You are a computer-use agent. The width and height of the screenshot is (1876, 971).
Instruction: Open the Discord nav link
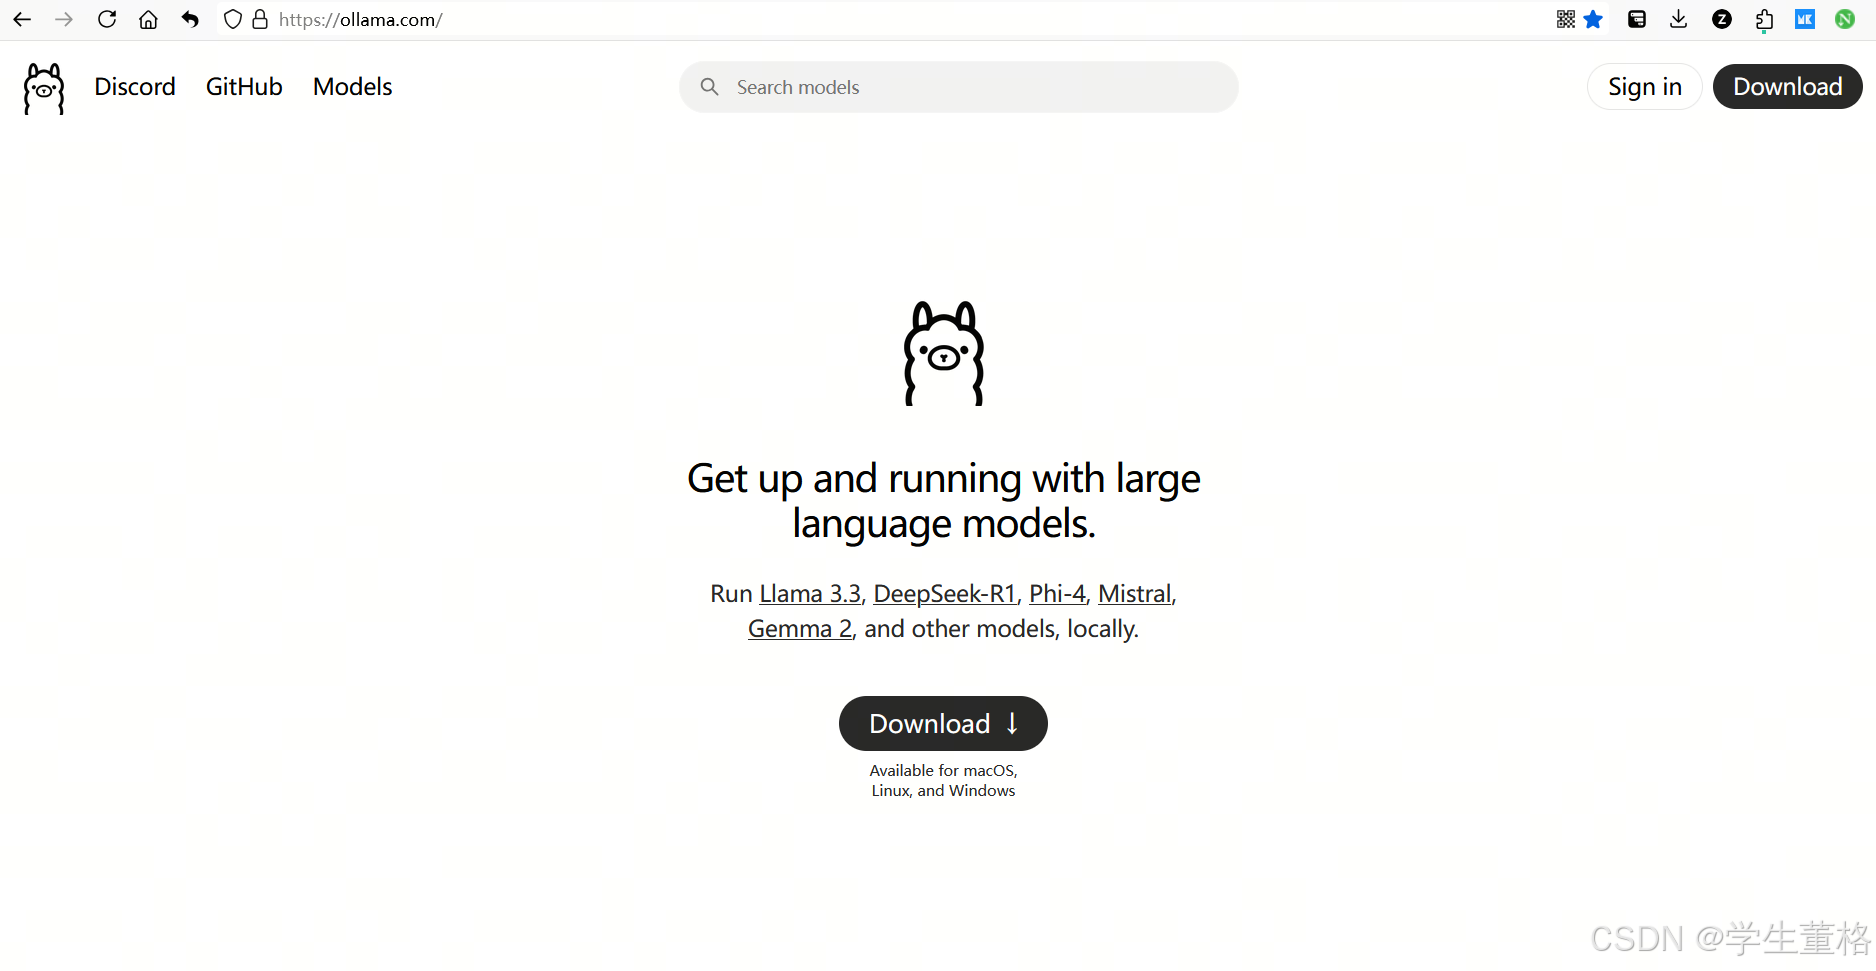pyautogui.click(x=135, y=87)
